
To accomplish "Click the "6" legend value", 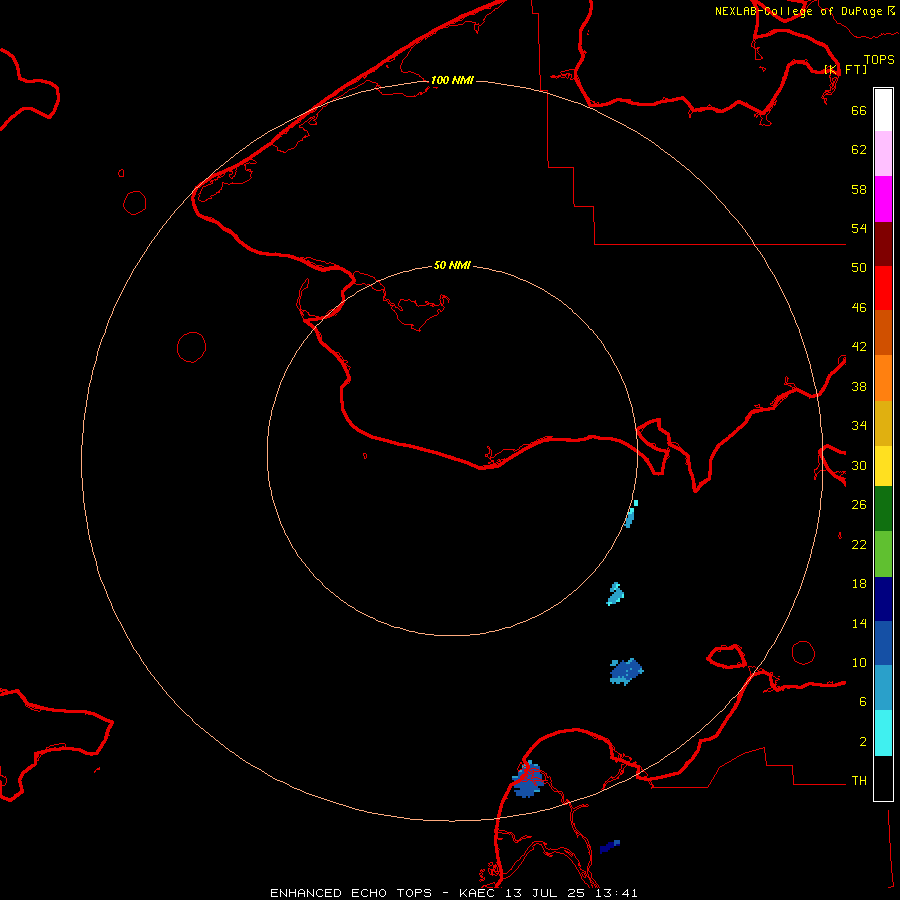I will pyautogui.click(x=863, y=702).
